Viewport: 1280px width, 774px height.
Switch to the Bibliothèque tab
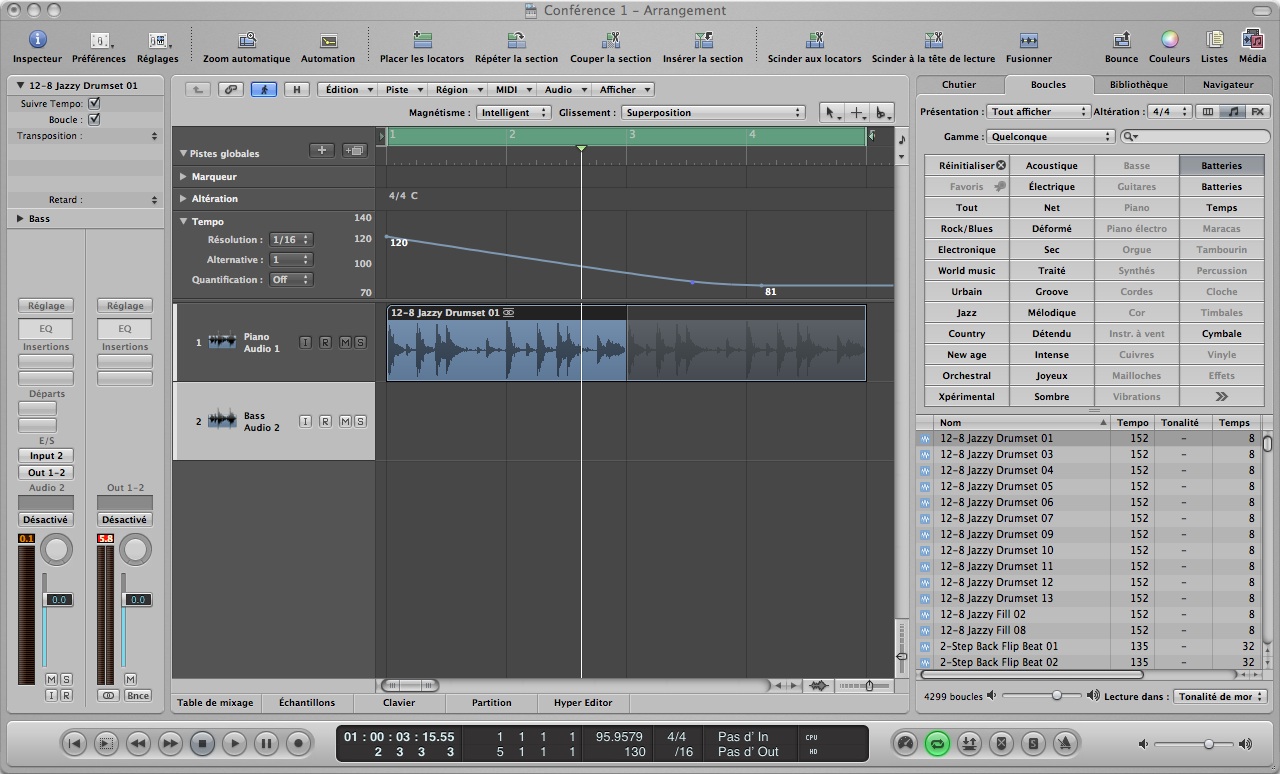point(1138,85)
